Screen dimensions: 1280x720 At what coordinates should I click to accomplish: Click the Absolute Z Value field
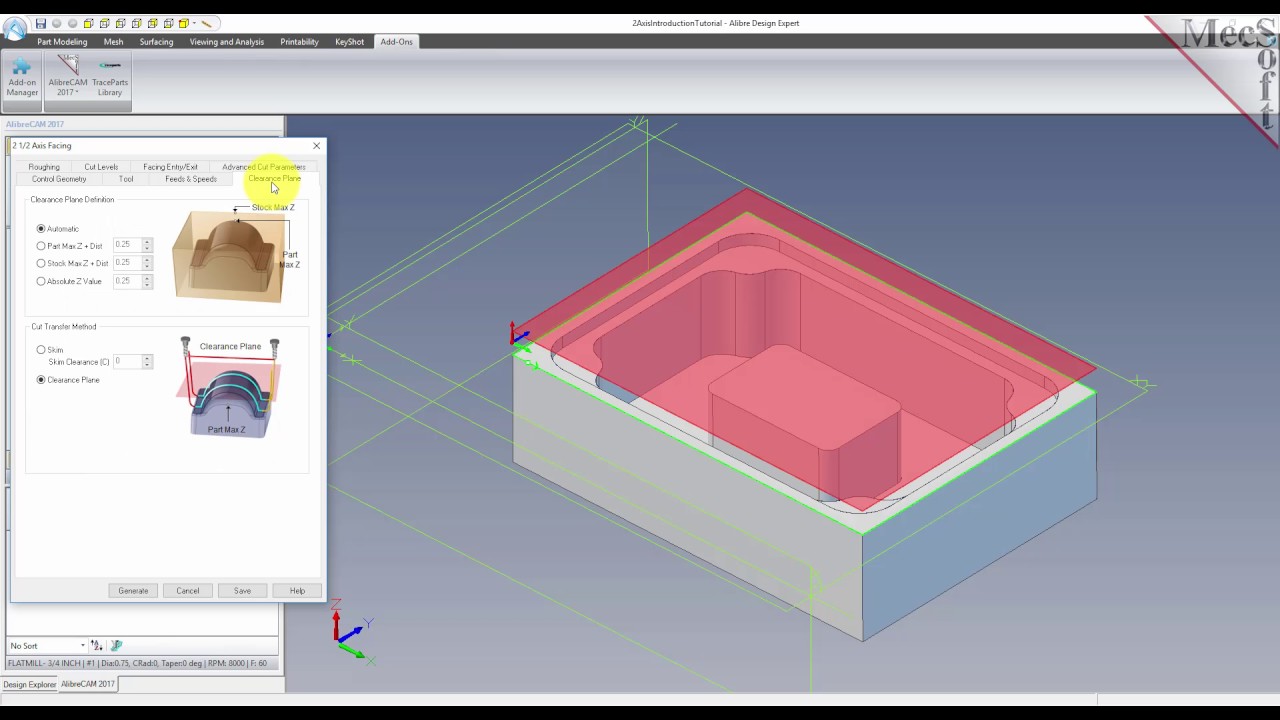click(127, 281)
